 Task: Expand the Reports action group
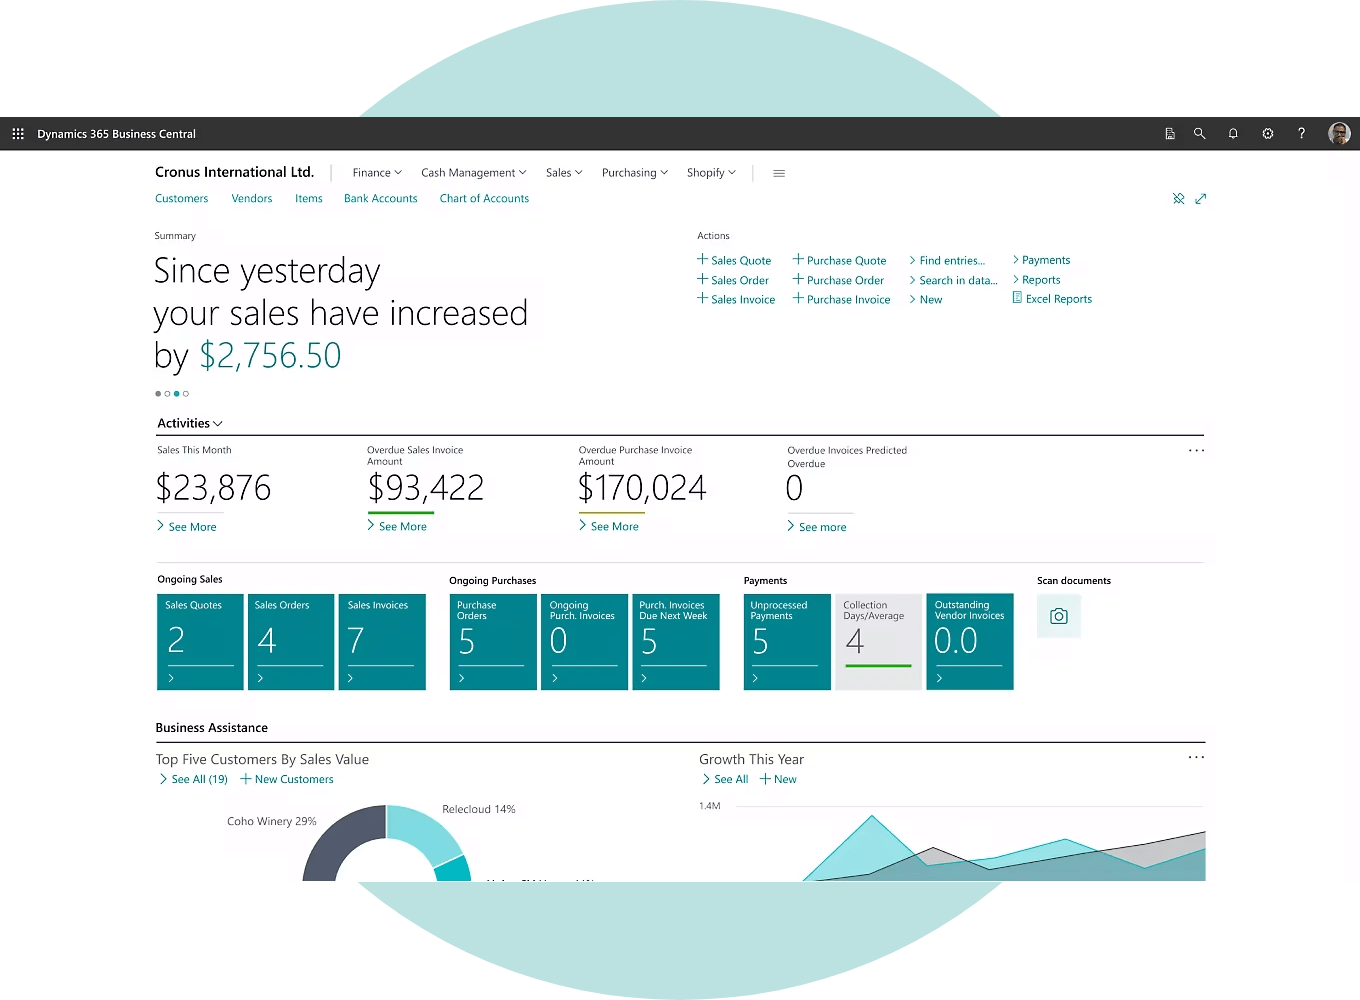[x=1036, y=279]
